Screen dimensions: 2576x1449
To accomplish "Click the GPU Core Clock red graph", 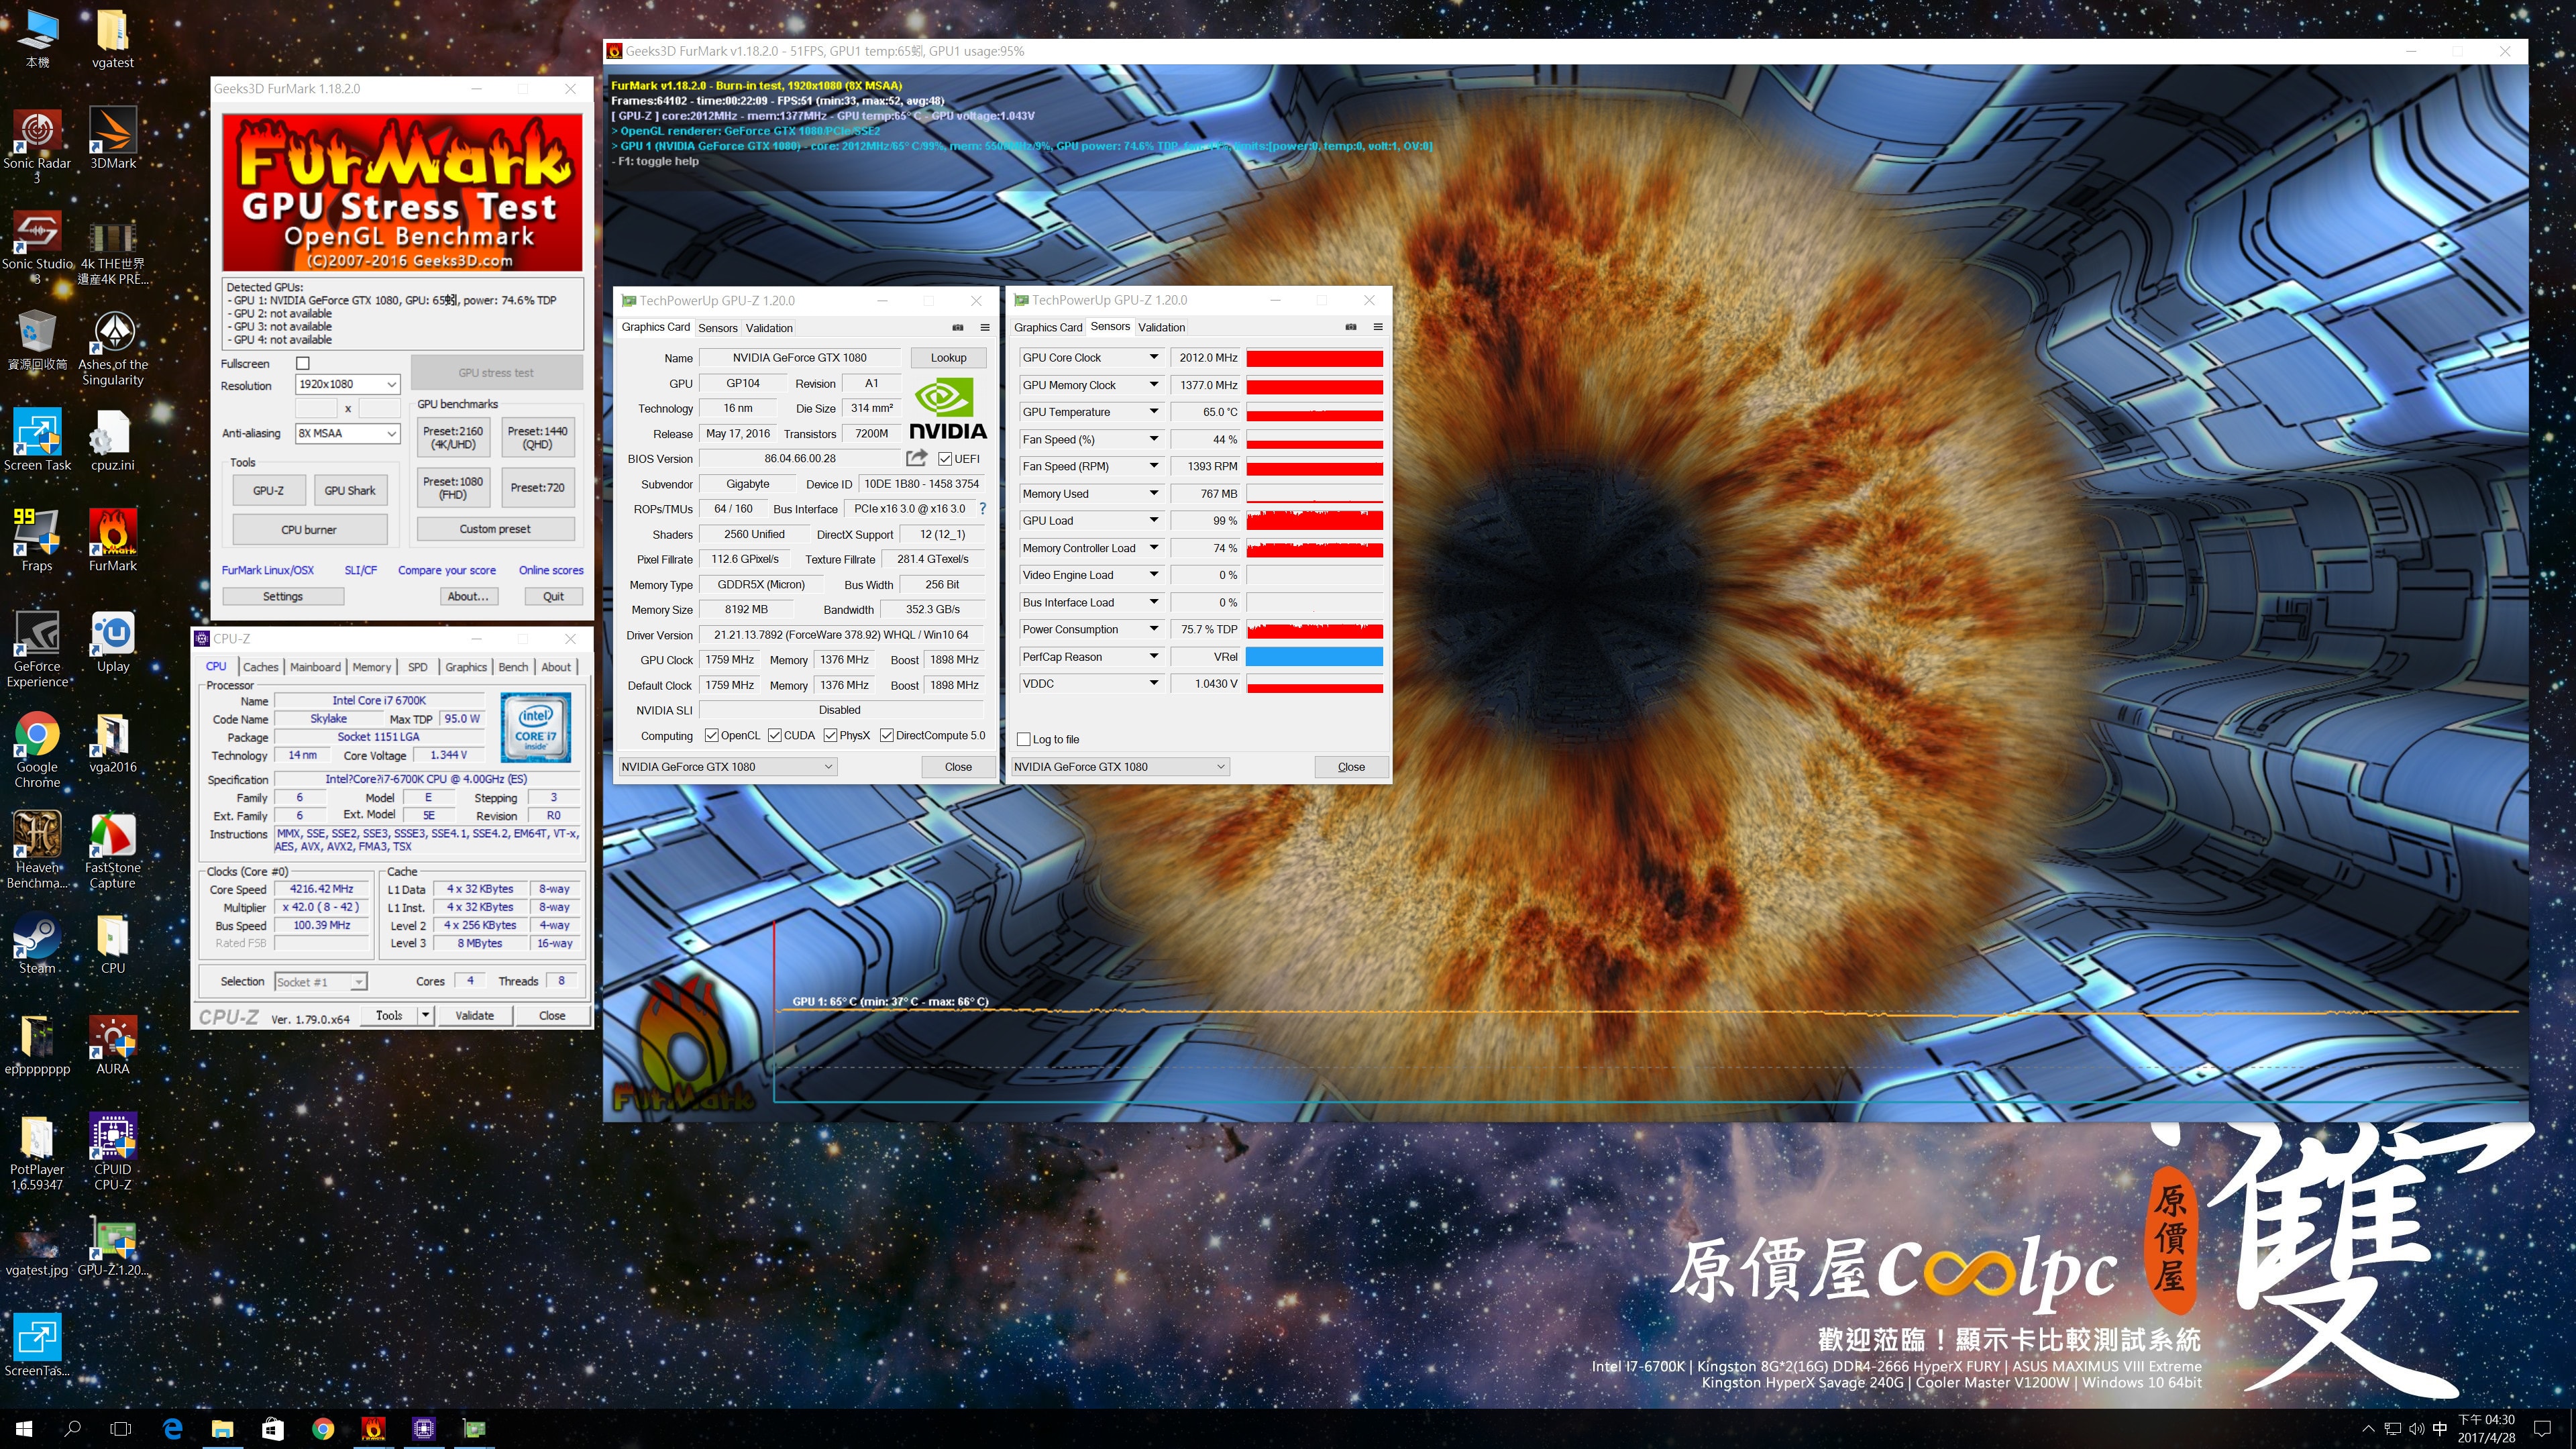I will pyautogui.click(x=1314, y=357).
